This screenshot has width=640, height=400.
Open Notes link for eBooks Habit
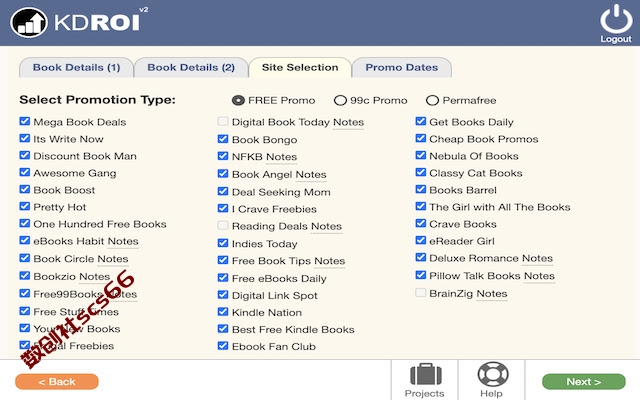click(123, 241)
